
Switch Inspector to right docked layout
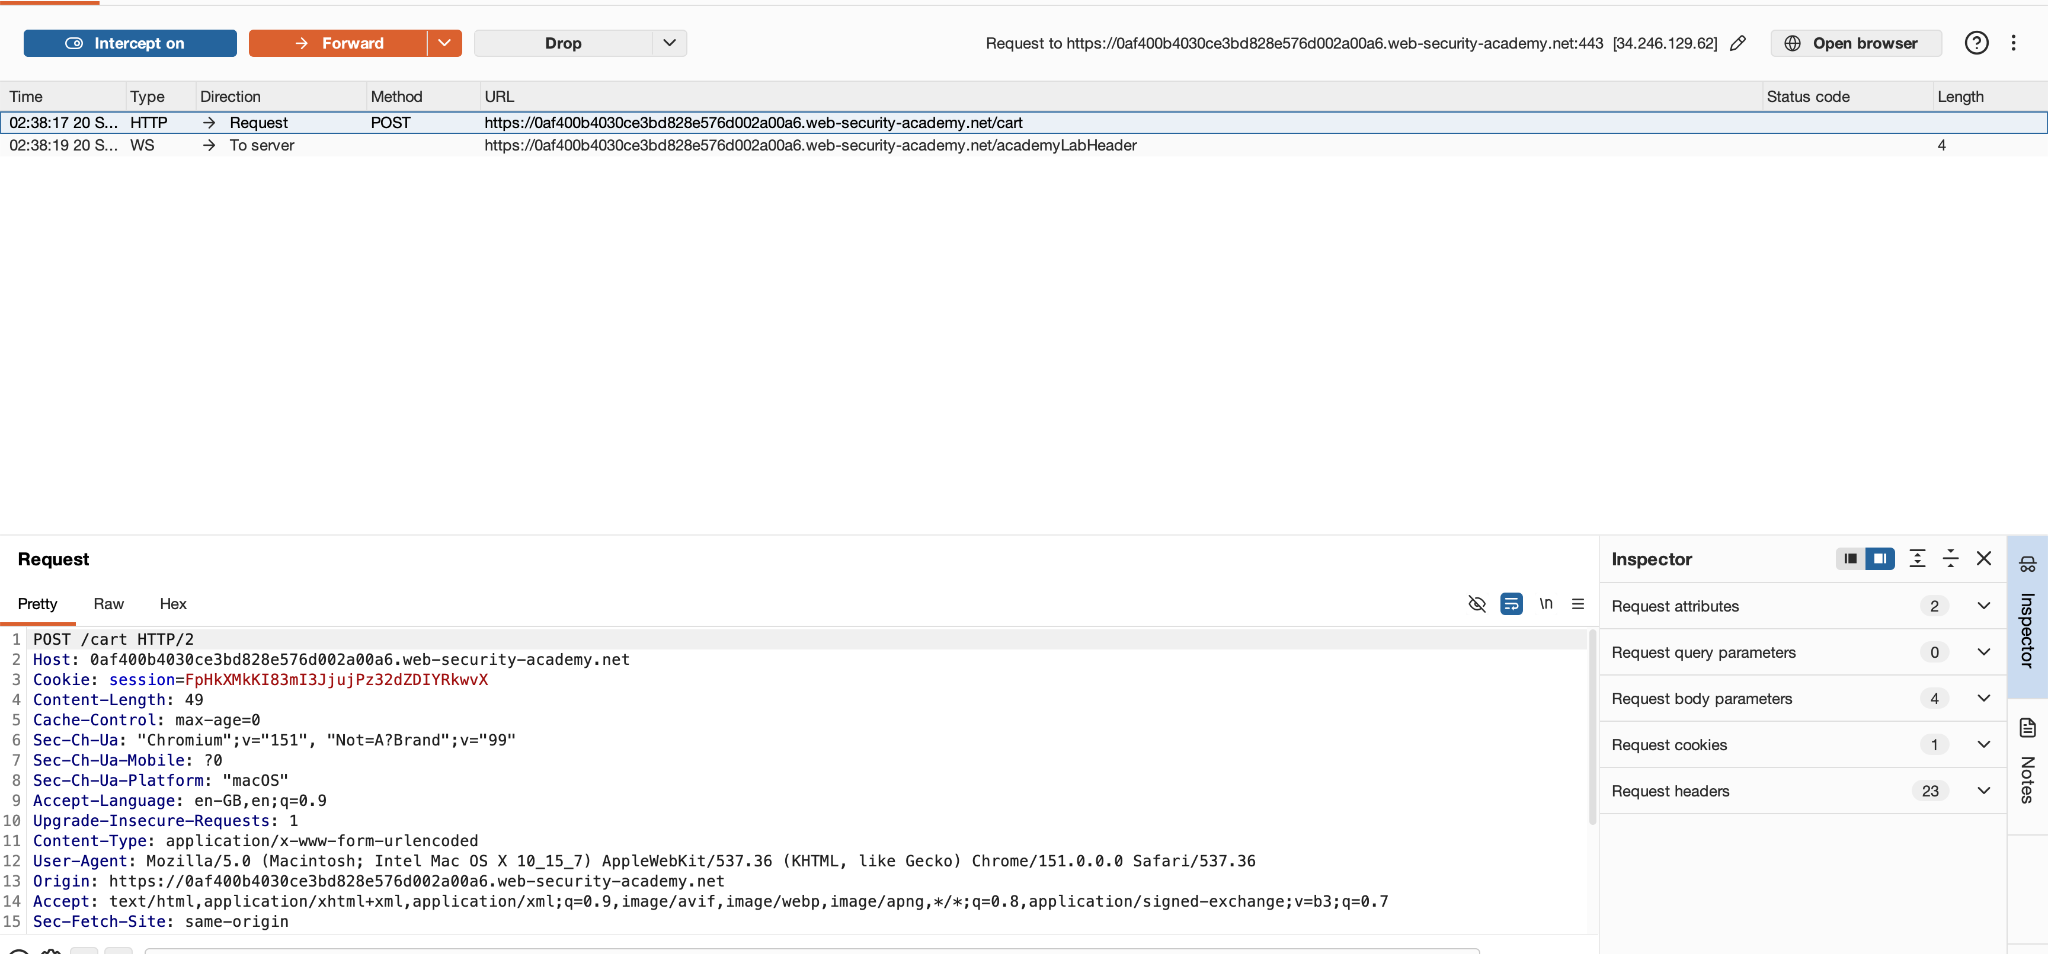(x=1880, y=559)
